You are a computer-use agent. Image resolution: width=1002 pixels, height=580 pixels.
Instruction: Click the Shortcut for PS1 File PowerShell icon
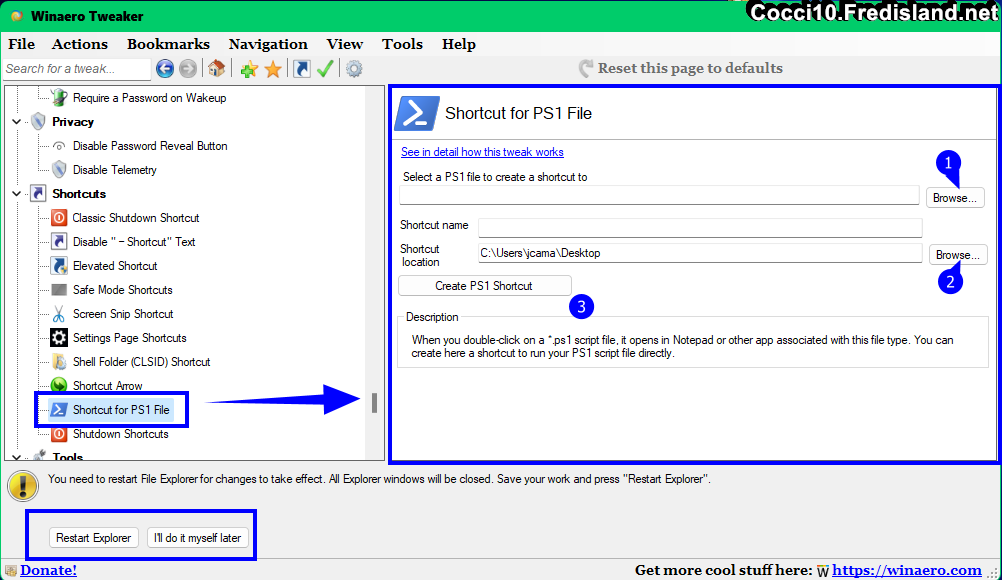click(59, 409)
